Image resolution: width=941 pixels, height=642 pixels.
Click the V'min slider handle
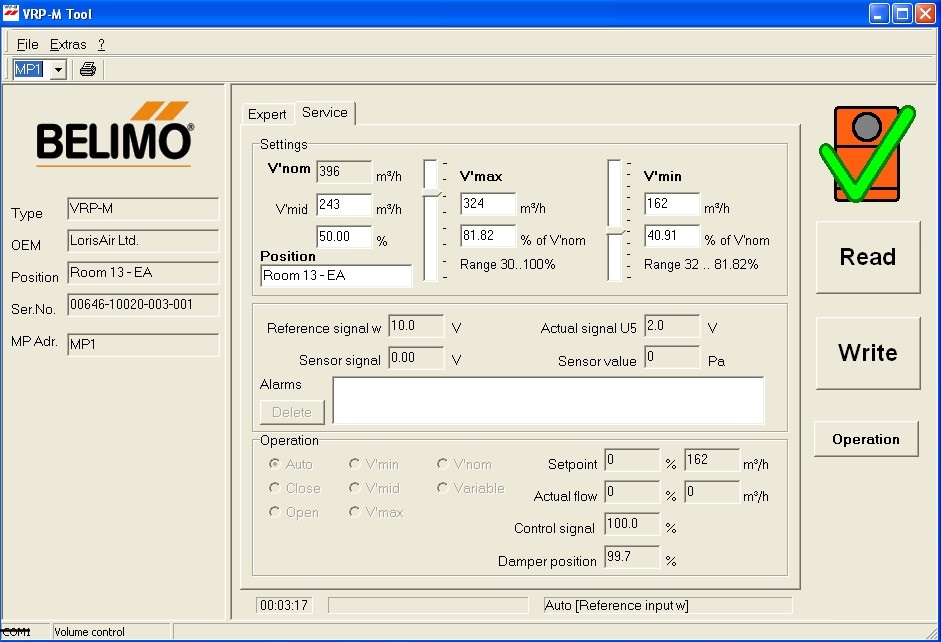tap(615, 231)
